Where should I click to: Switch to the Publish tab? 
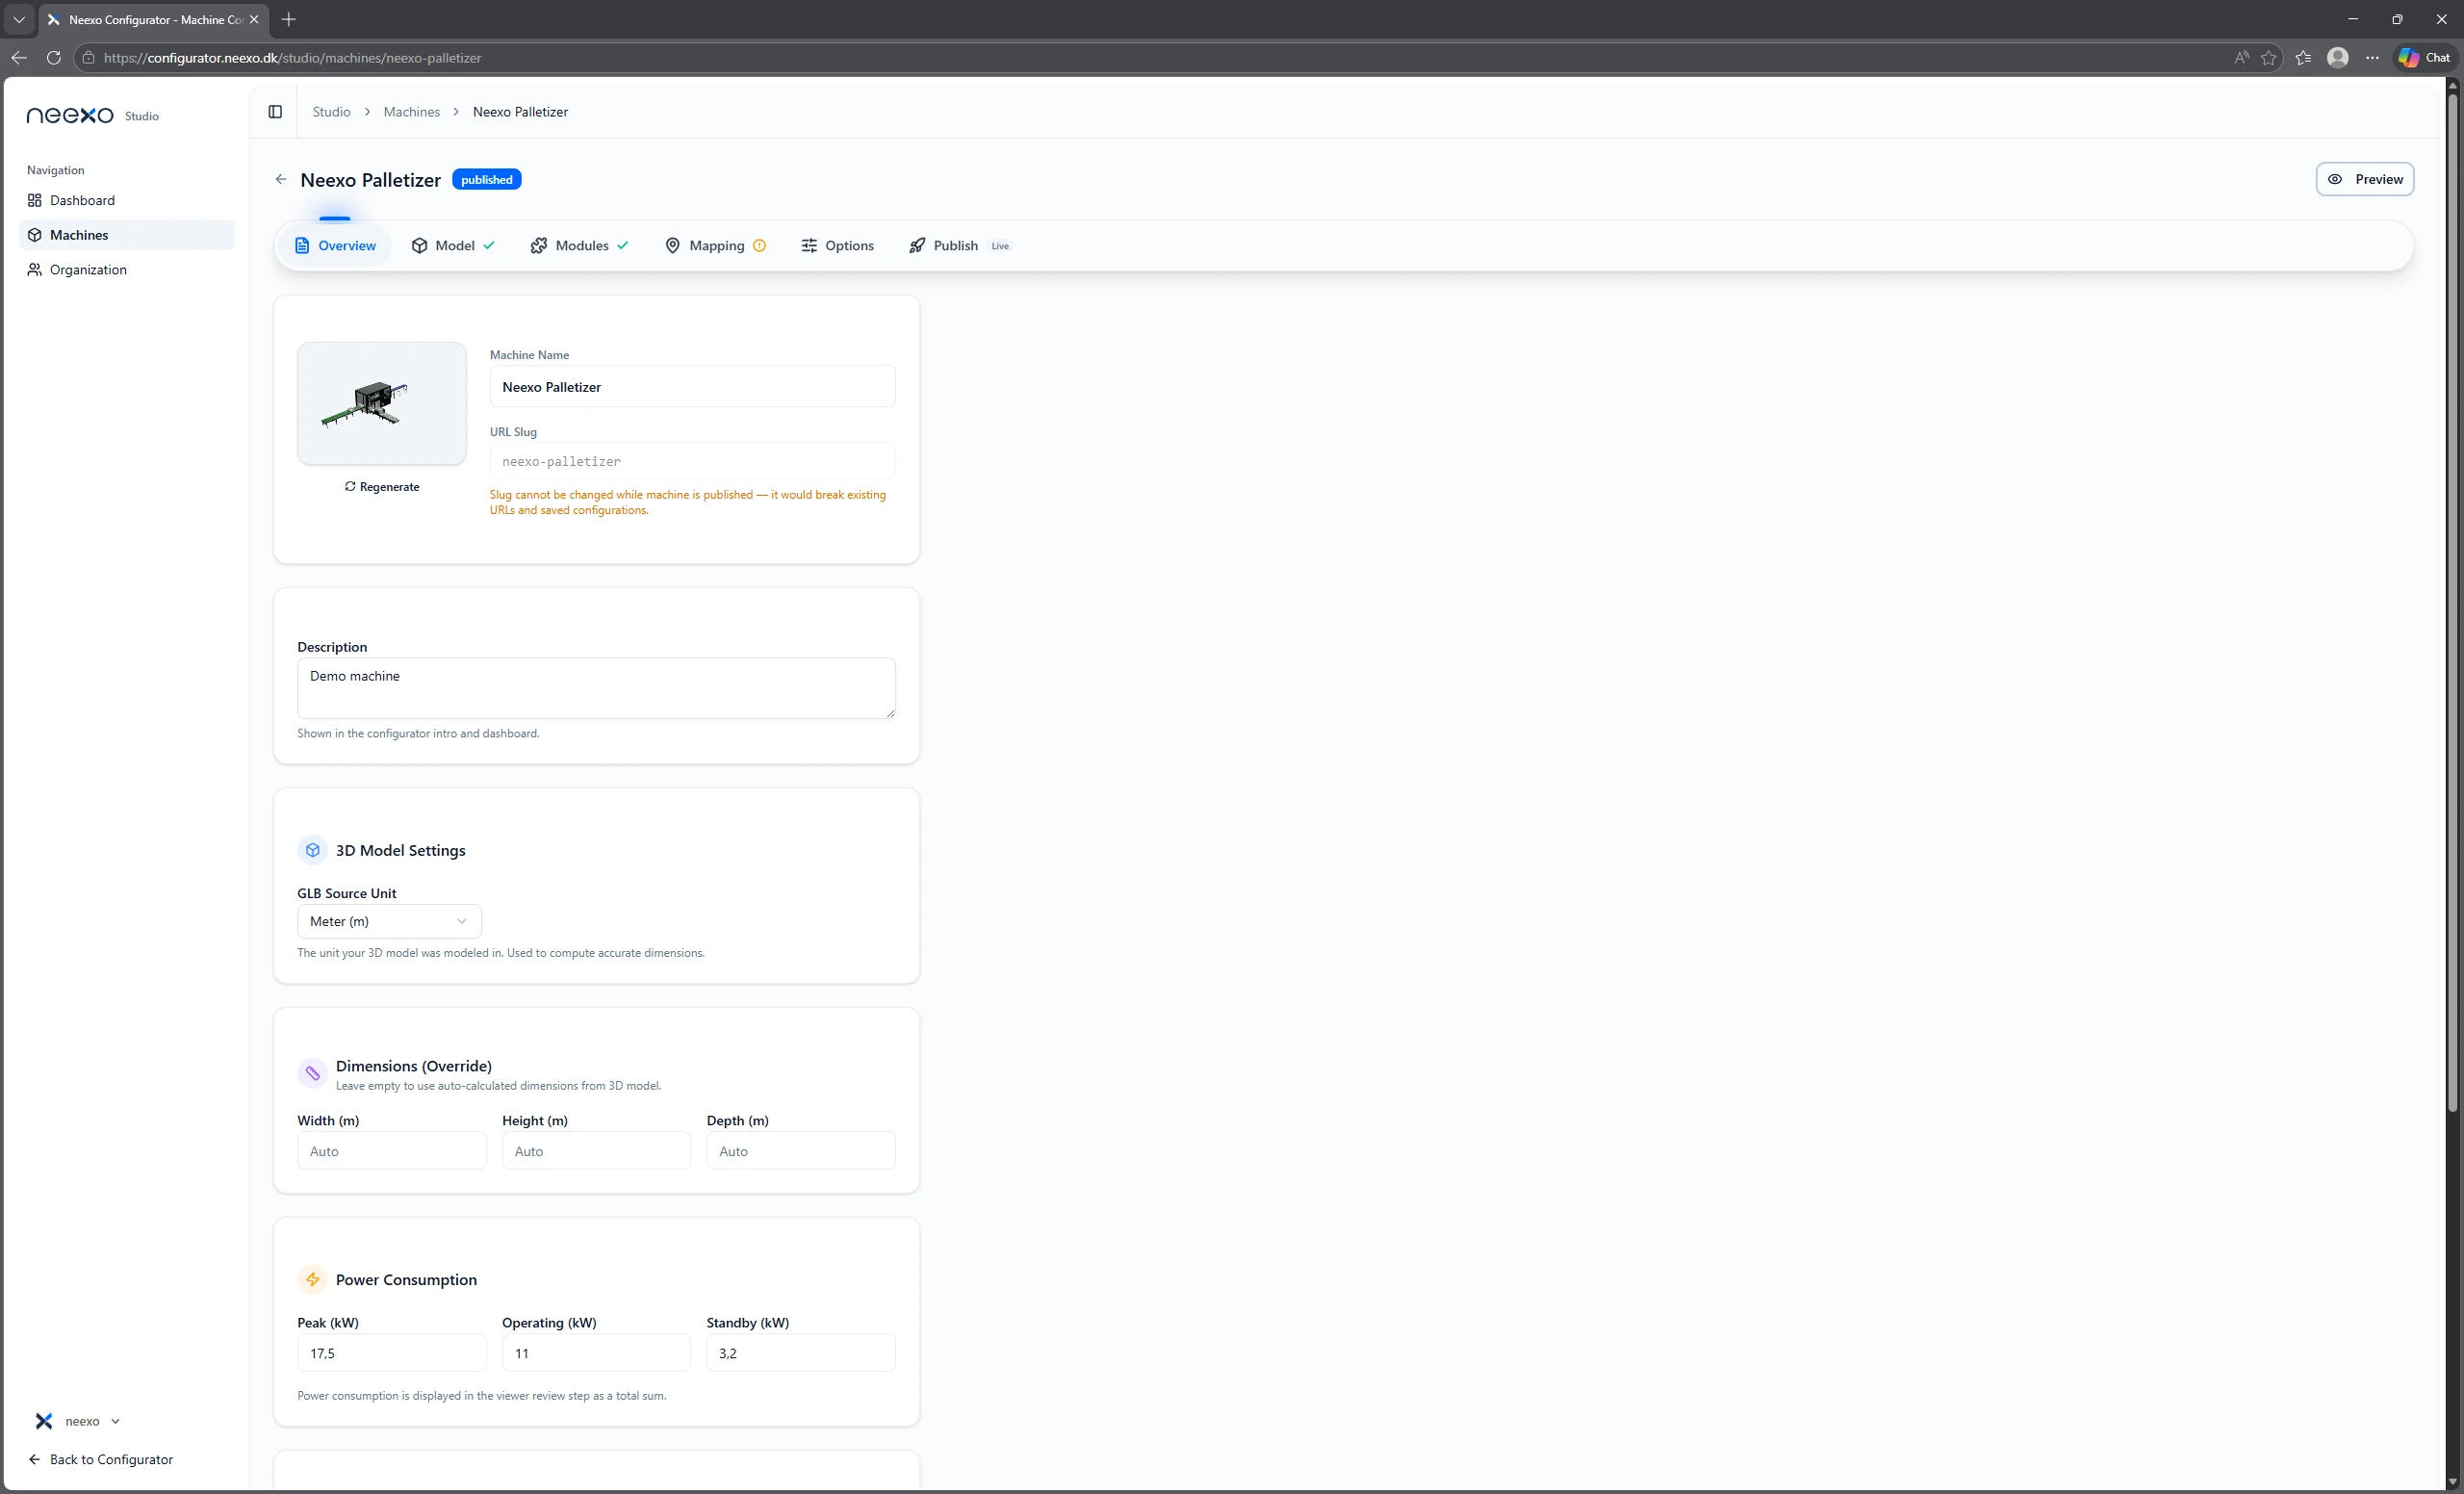point(959,246)
